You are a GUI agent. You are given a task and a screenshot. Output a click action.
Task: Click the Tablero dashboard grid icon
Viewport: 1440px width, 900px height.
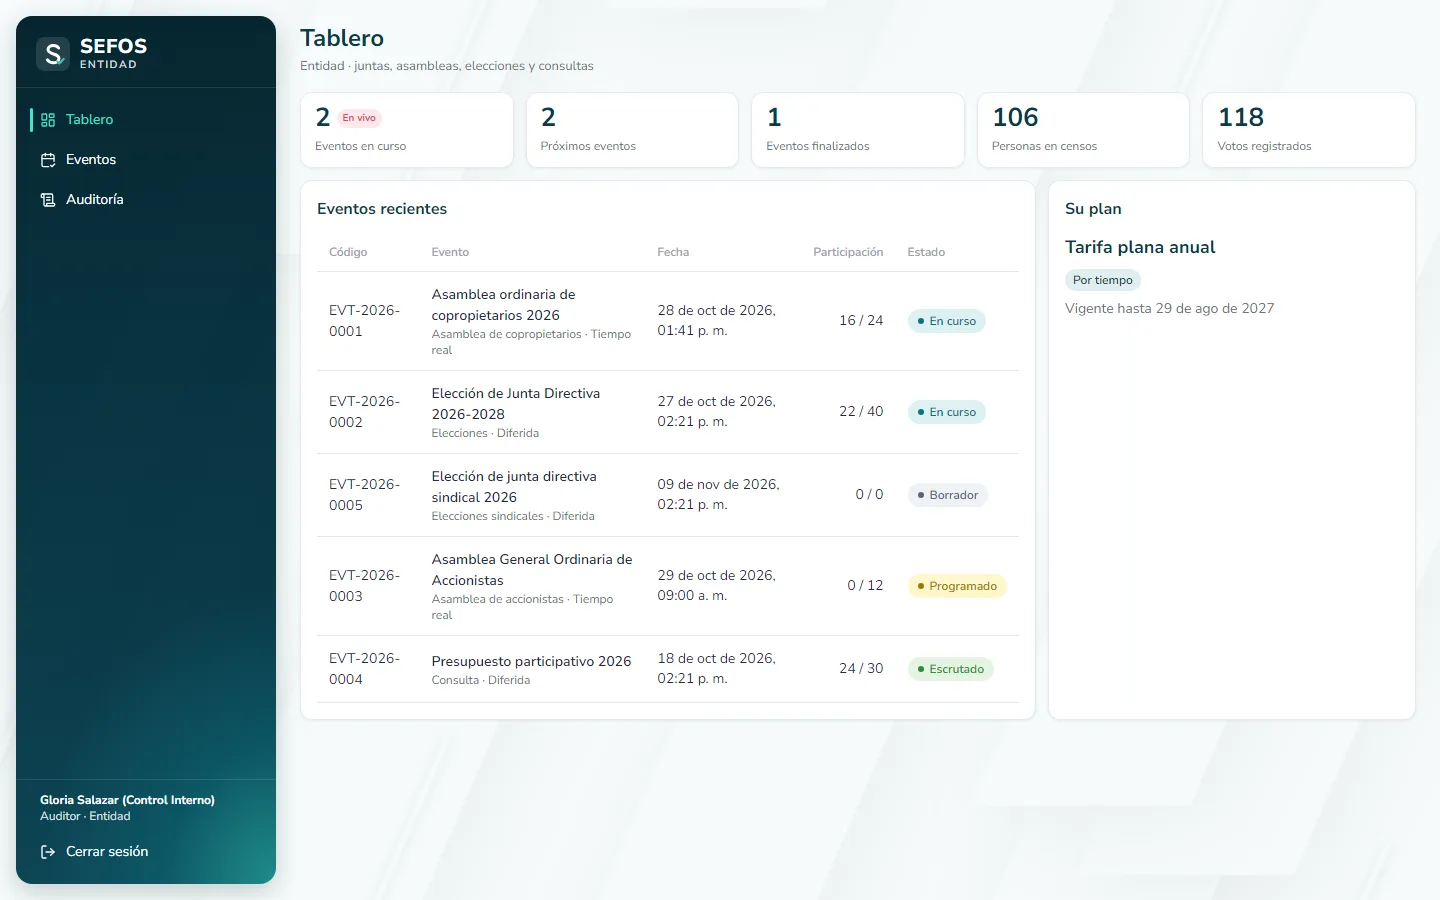48,120
